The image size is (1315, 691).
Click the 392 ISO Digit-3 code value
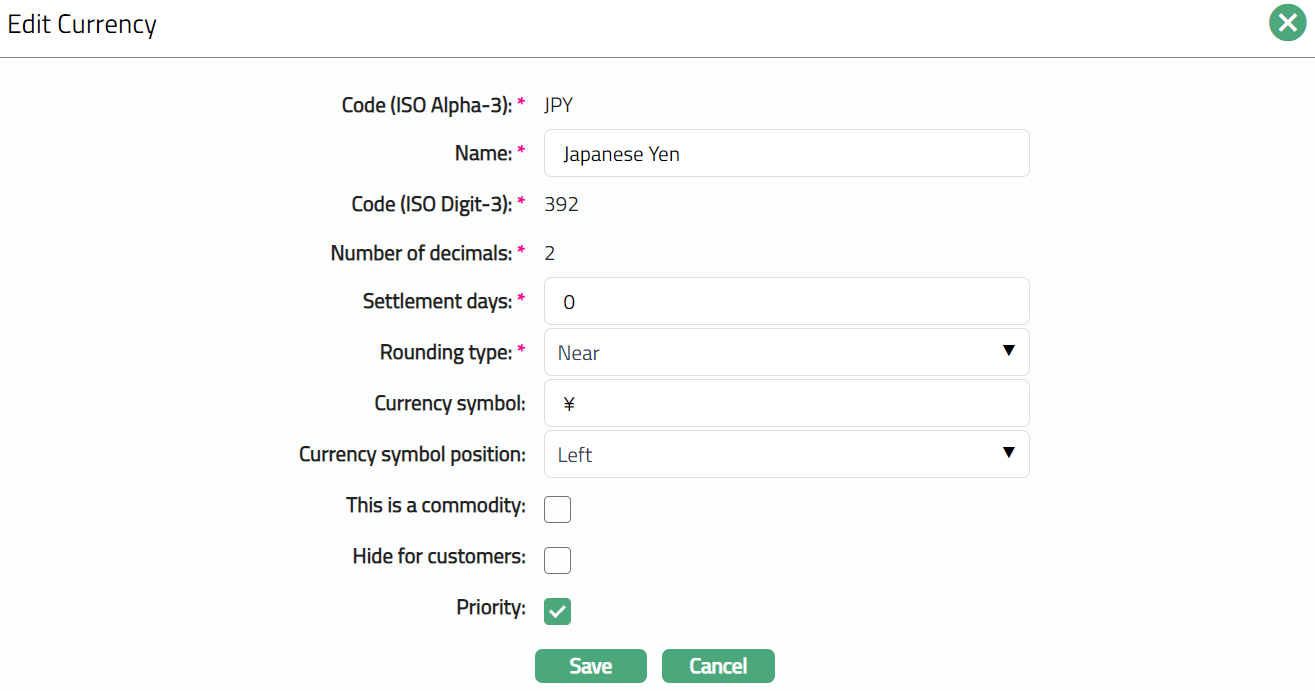[561, 204]
